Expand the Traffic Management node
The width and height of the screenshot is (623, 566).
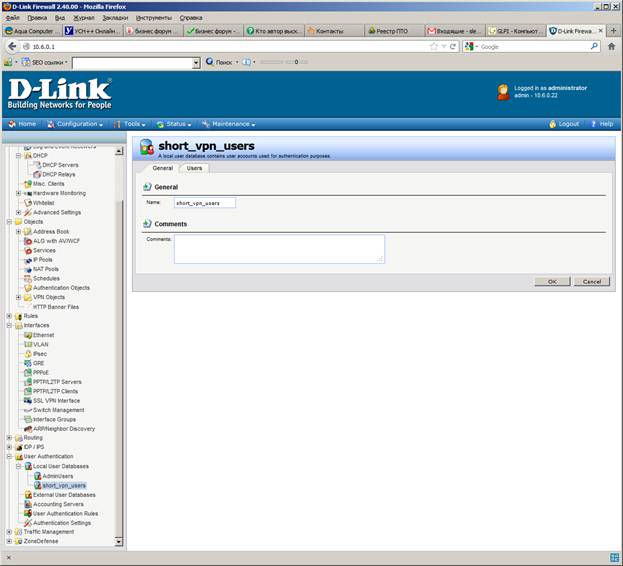pyautogui.click(x=9, y=532)
